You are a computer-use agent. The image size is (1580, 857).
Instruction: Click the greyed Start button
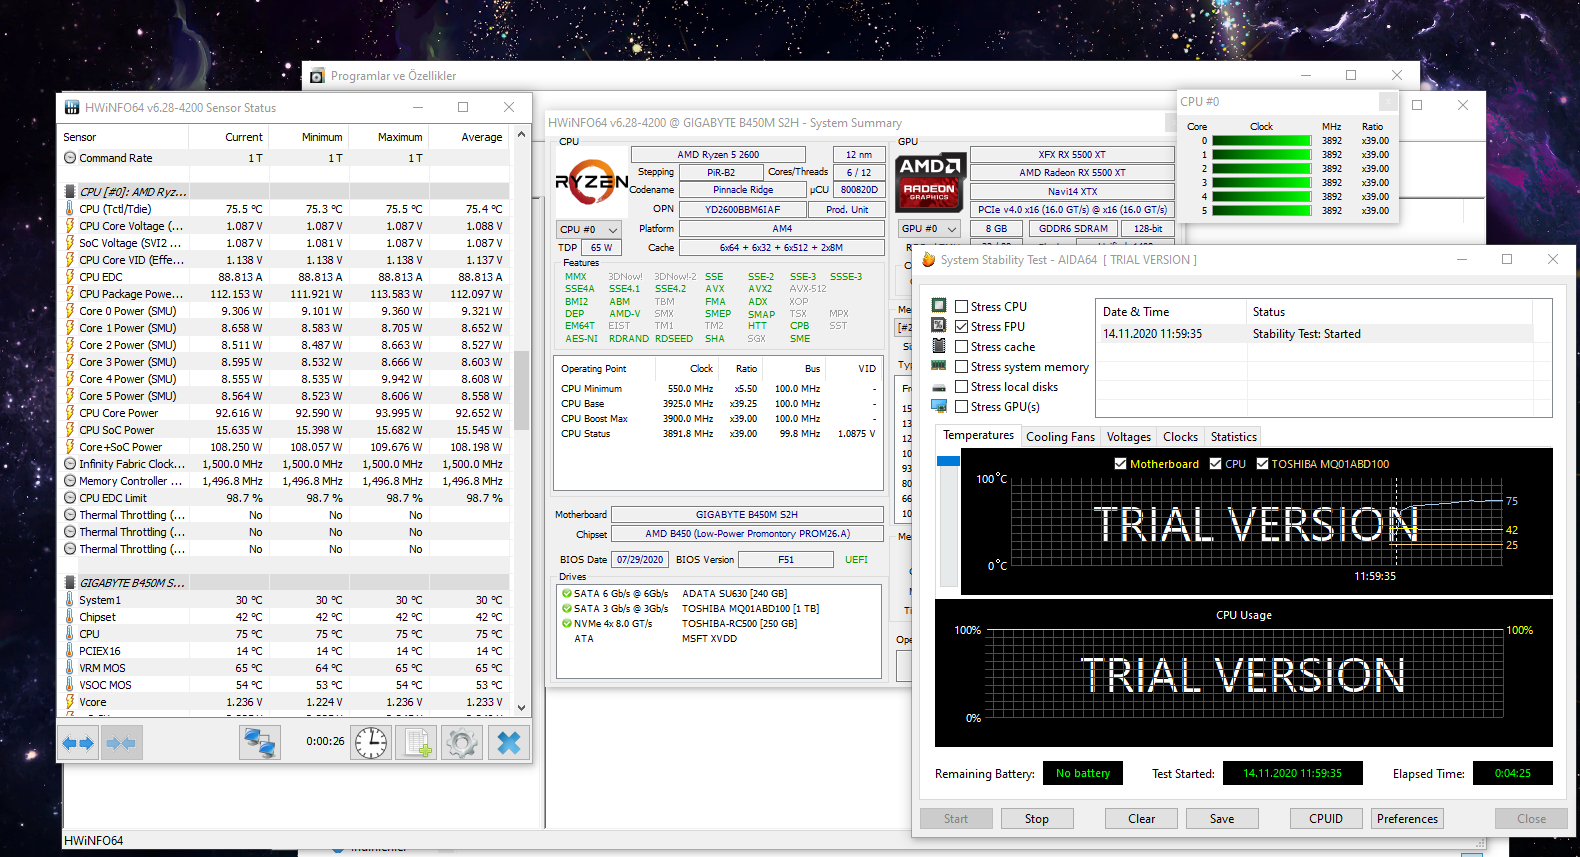(956, 819)
